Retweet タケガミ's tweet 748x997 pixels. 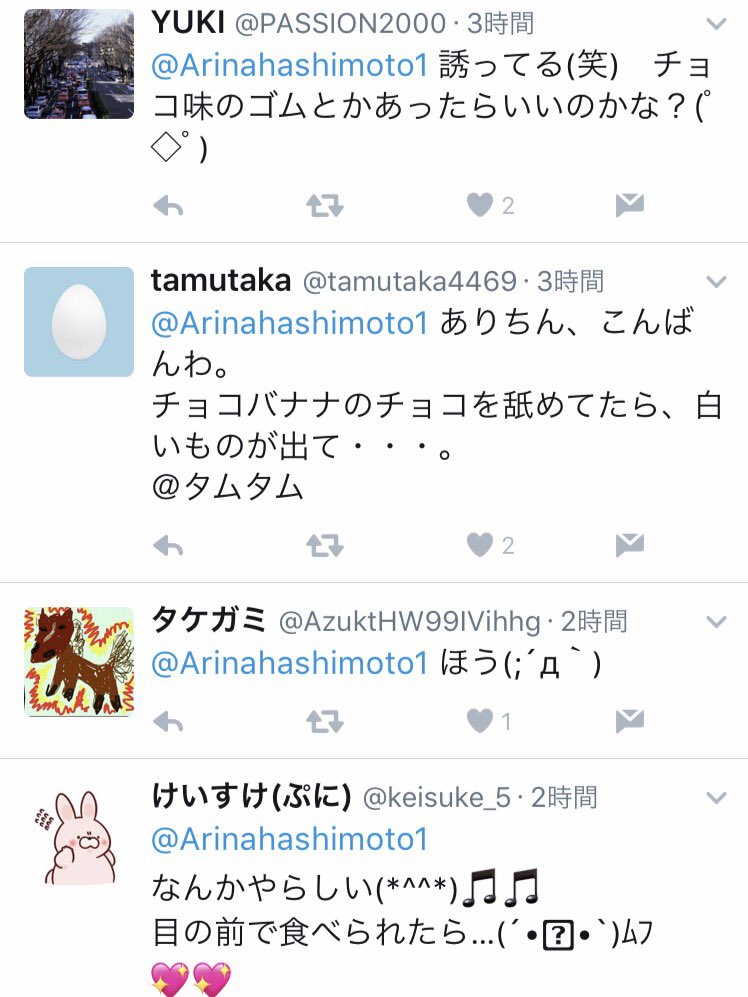pos(324,722)
